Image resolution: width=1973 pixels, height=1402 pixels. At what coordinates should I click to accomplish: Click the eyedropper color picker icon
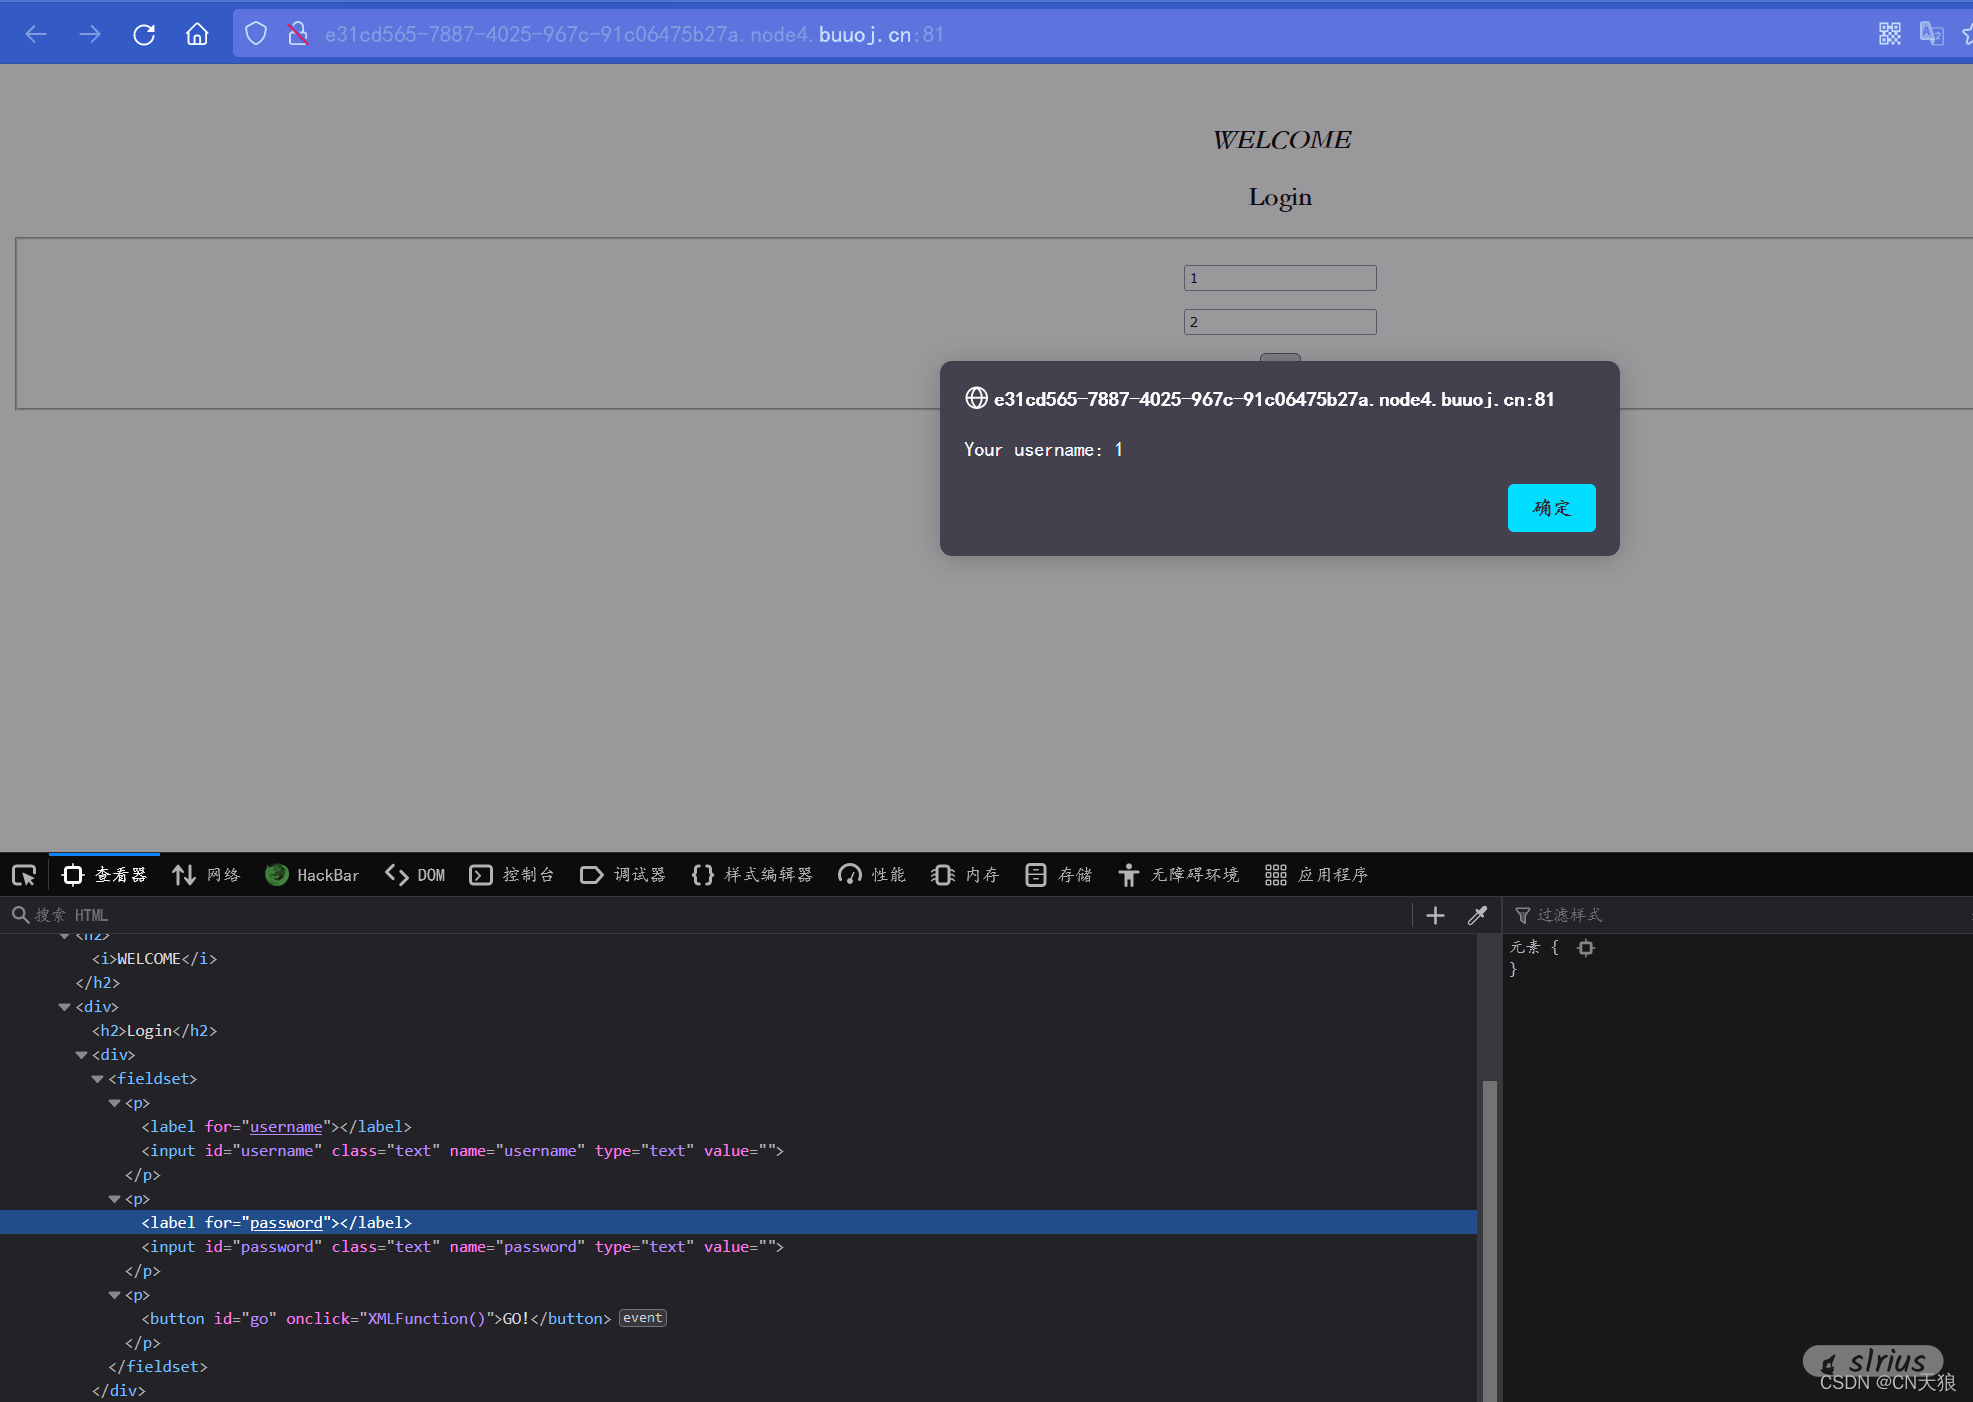tap(1477, 915)
